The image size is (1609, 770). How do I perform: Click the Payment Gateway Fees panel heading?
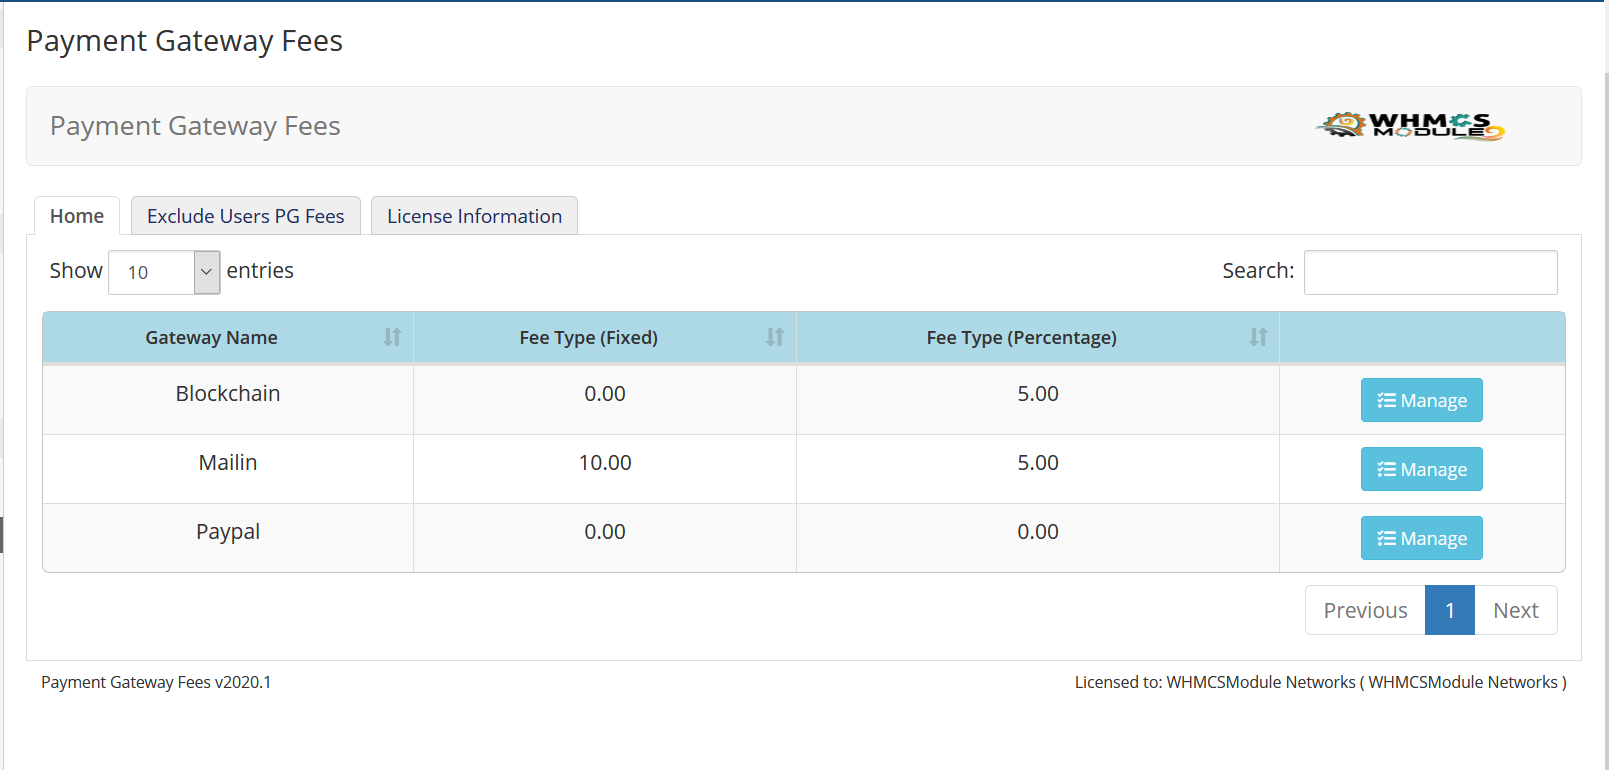pyautogui.click(x=195, y=126)
